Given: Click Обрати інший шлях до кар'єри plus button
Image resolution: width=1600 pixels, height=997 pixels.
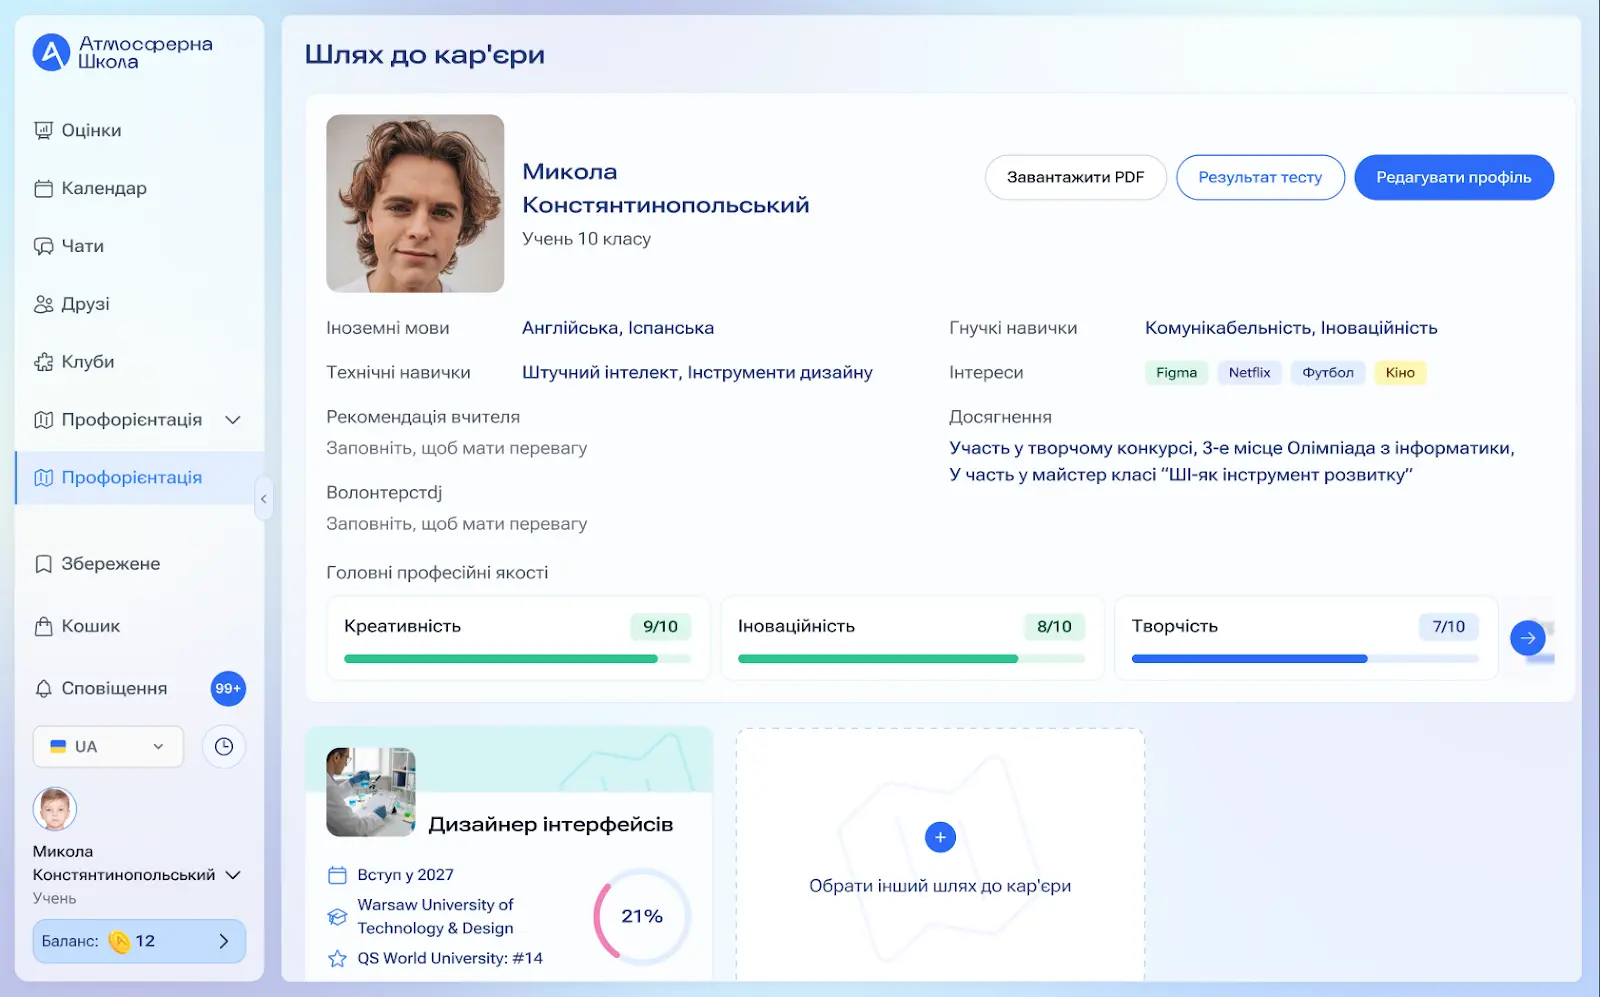Looking at the screenshot, I should point(940,837).
